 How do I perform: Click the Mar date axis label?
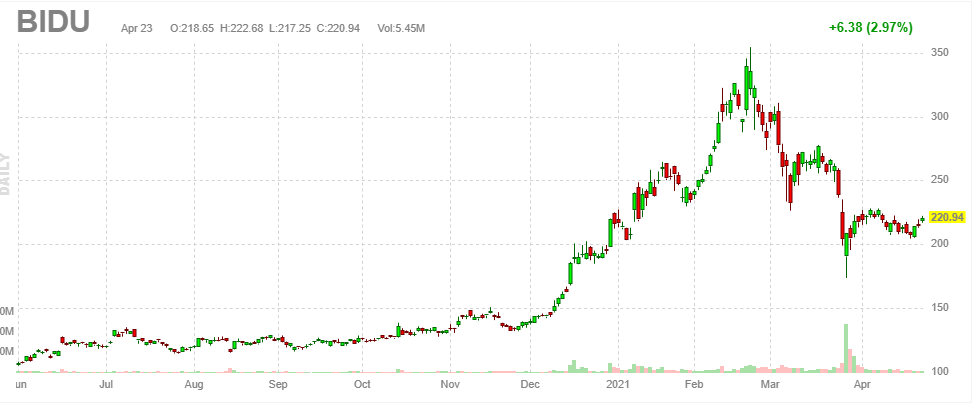tap(770, 385)
